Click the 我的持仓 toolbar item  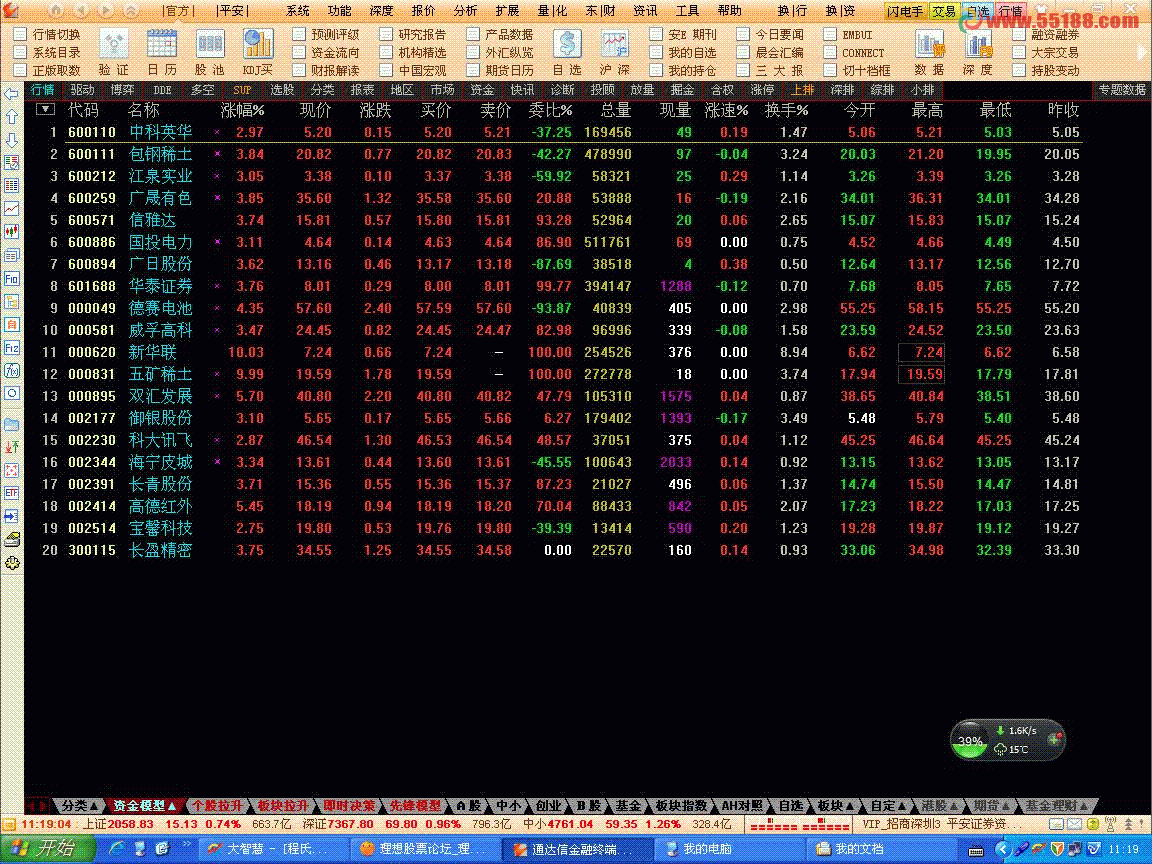pos(683,71)
